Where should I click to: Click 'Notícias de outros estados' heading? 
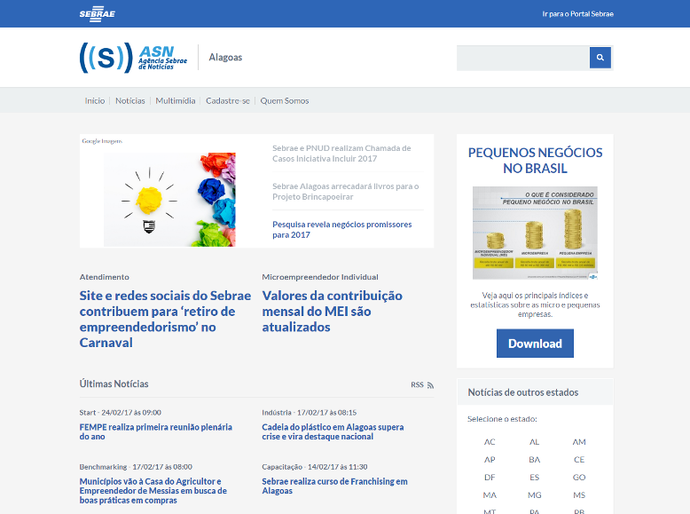pos(523,392)
